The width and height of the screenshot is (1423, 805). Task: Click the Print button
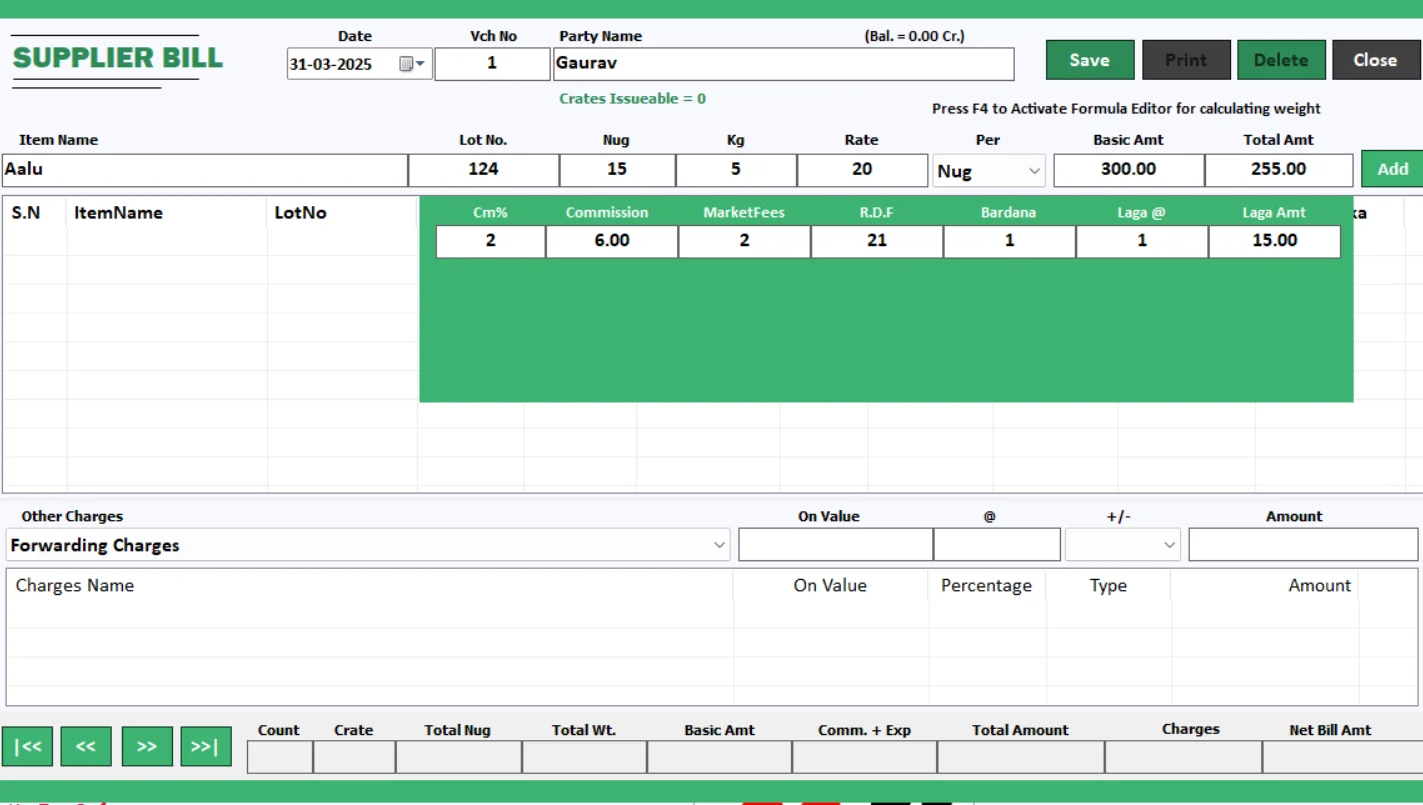pos(1186,60)
